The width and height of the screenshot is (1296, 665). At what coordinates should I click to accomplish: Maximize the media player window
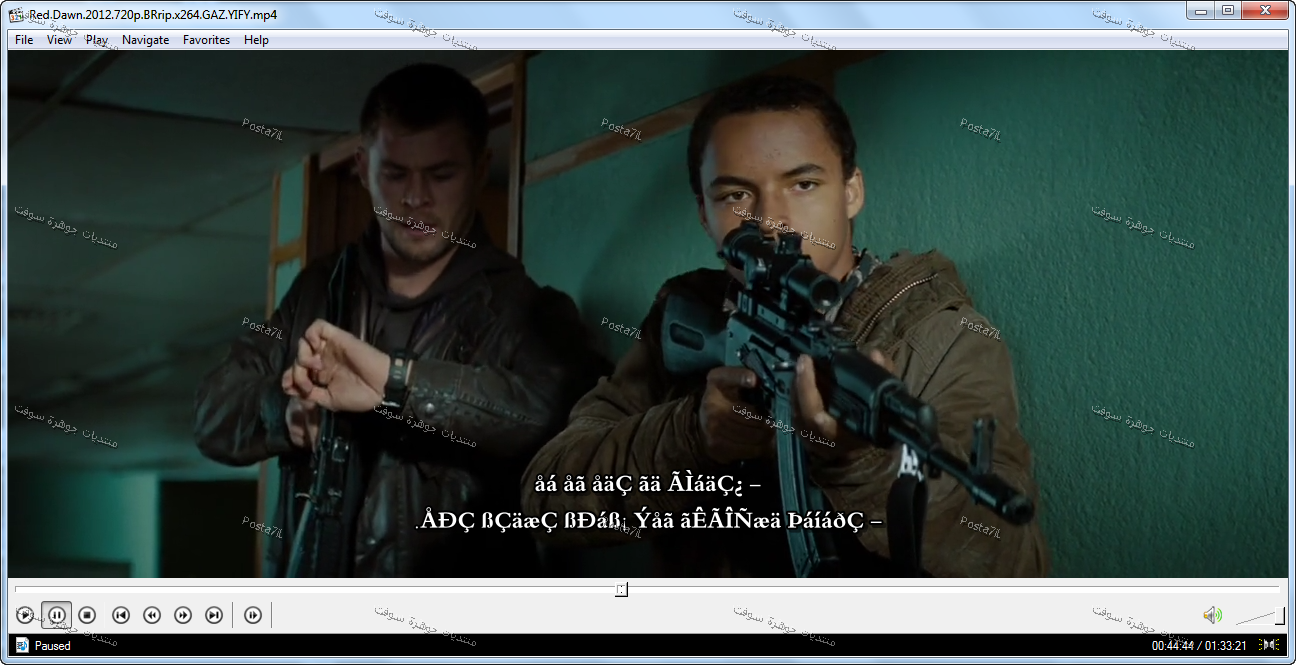[1226, 10]
